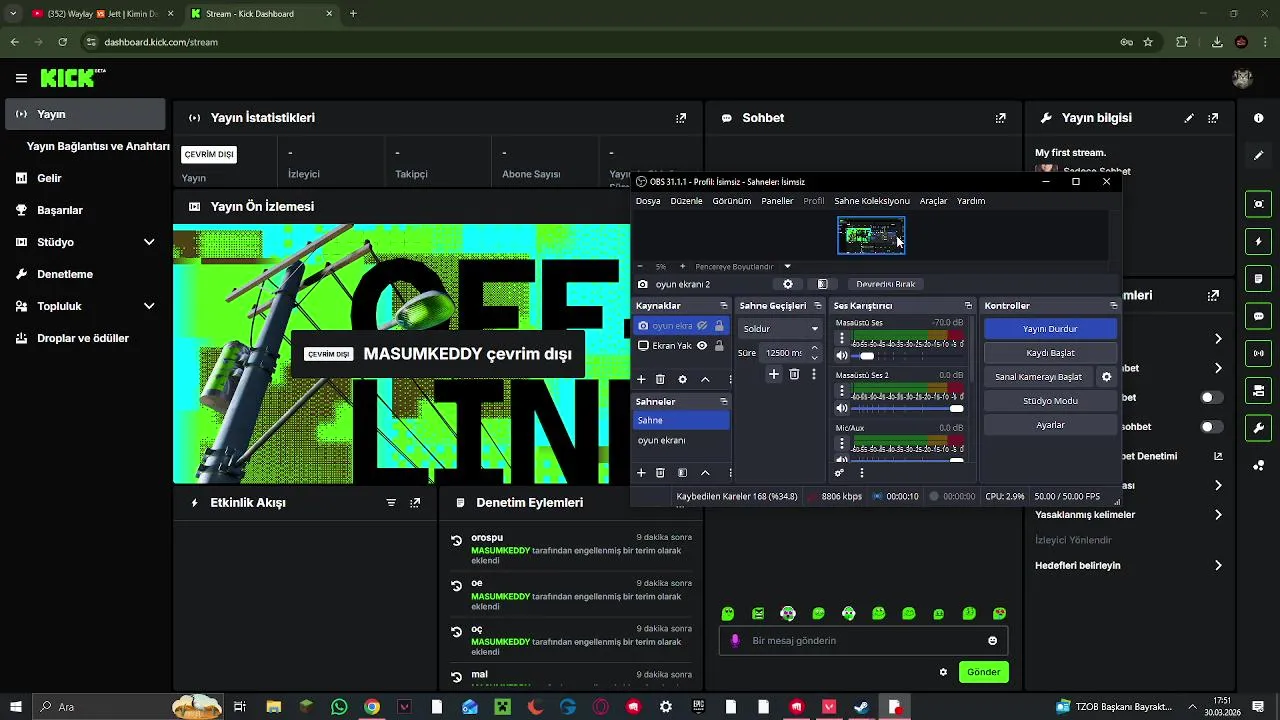Toggle visibility of 'Ekran Yak' source

coord(702,346)
